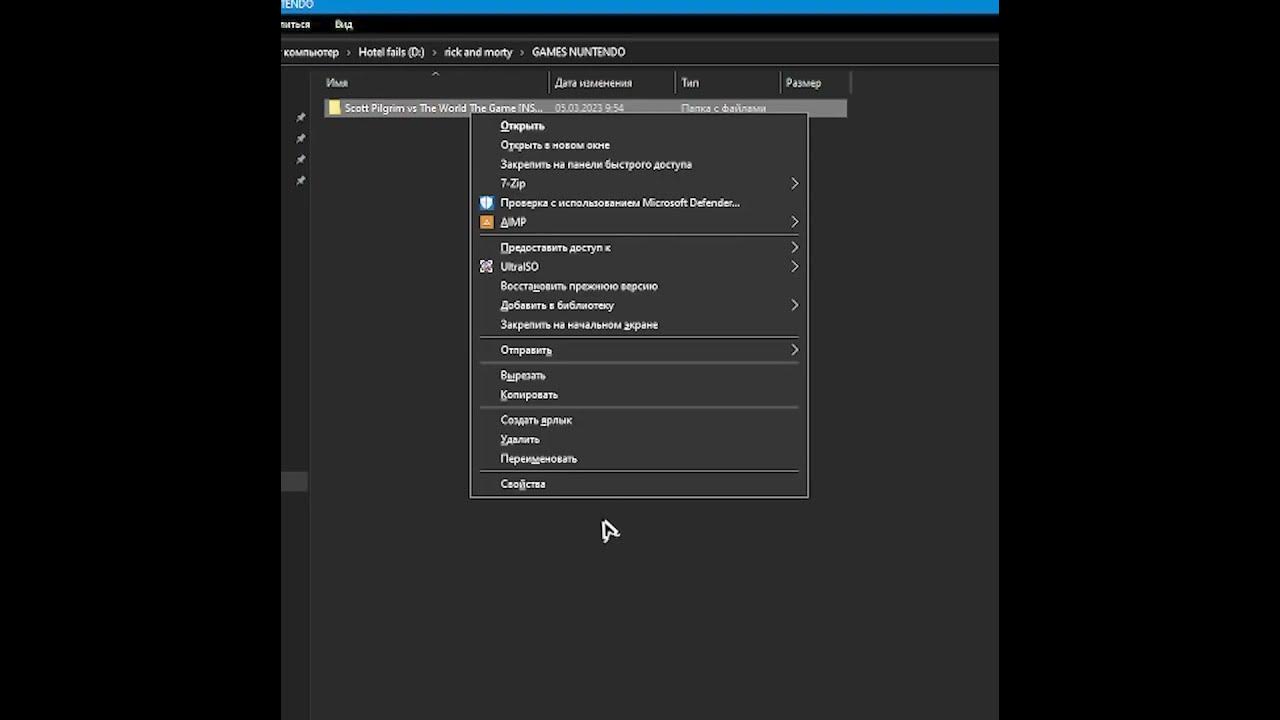Select Восстановить прежнюю версию

click(579, 286)
